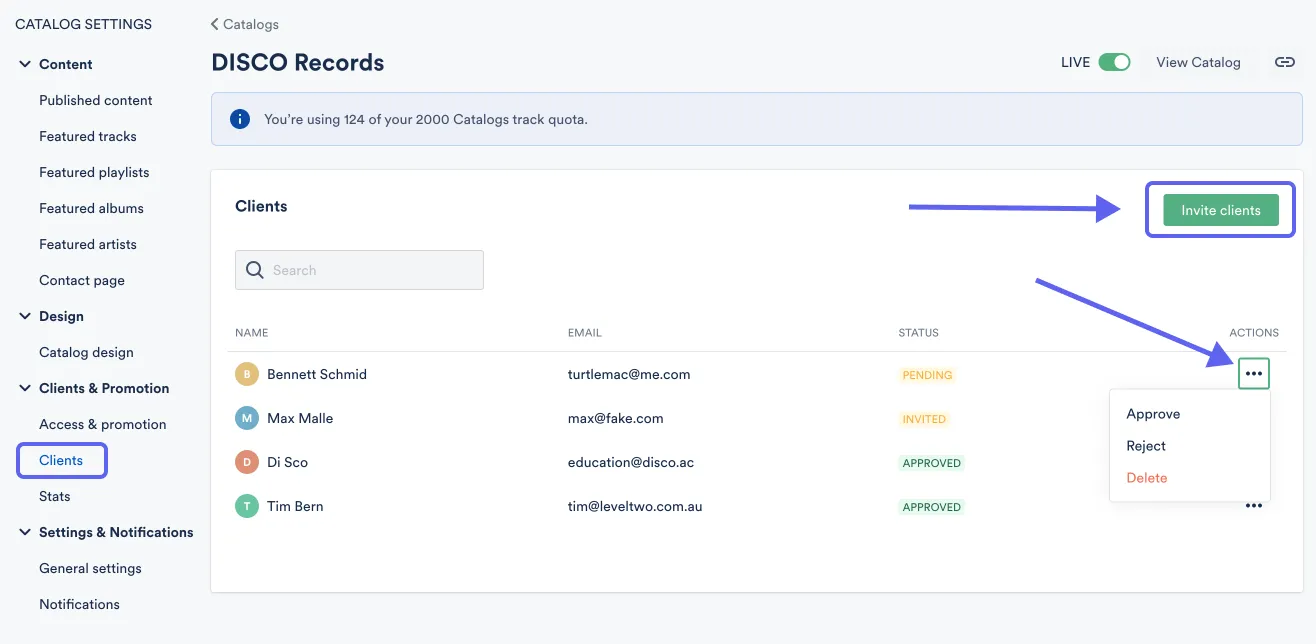
Task: Open actions menu for Bennett Schmid
Action: (x=1253, y=374)
